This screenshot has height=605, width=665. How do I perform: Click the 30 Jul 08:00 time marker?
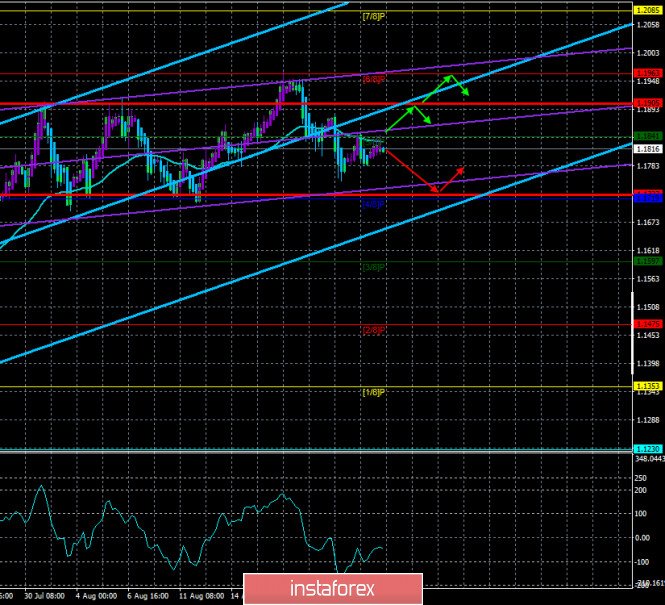tap(45, 596)
